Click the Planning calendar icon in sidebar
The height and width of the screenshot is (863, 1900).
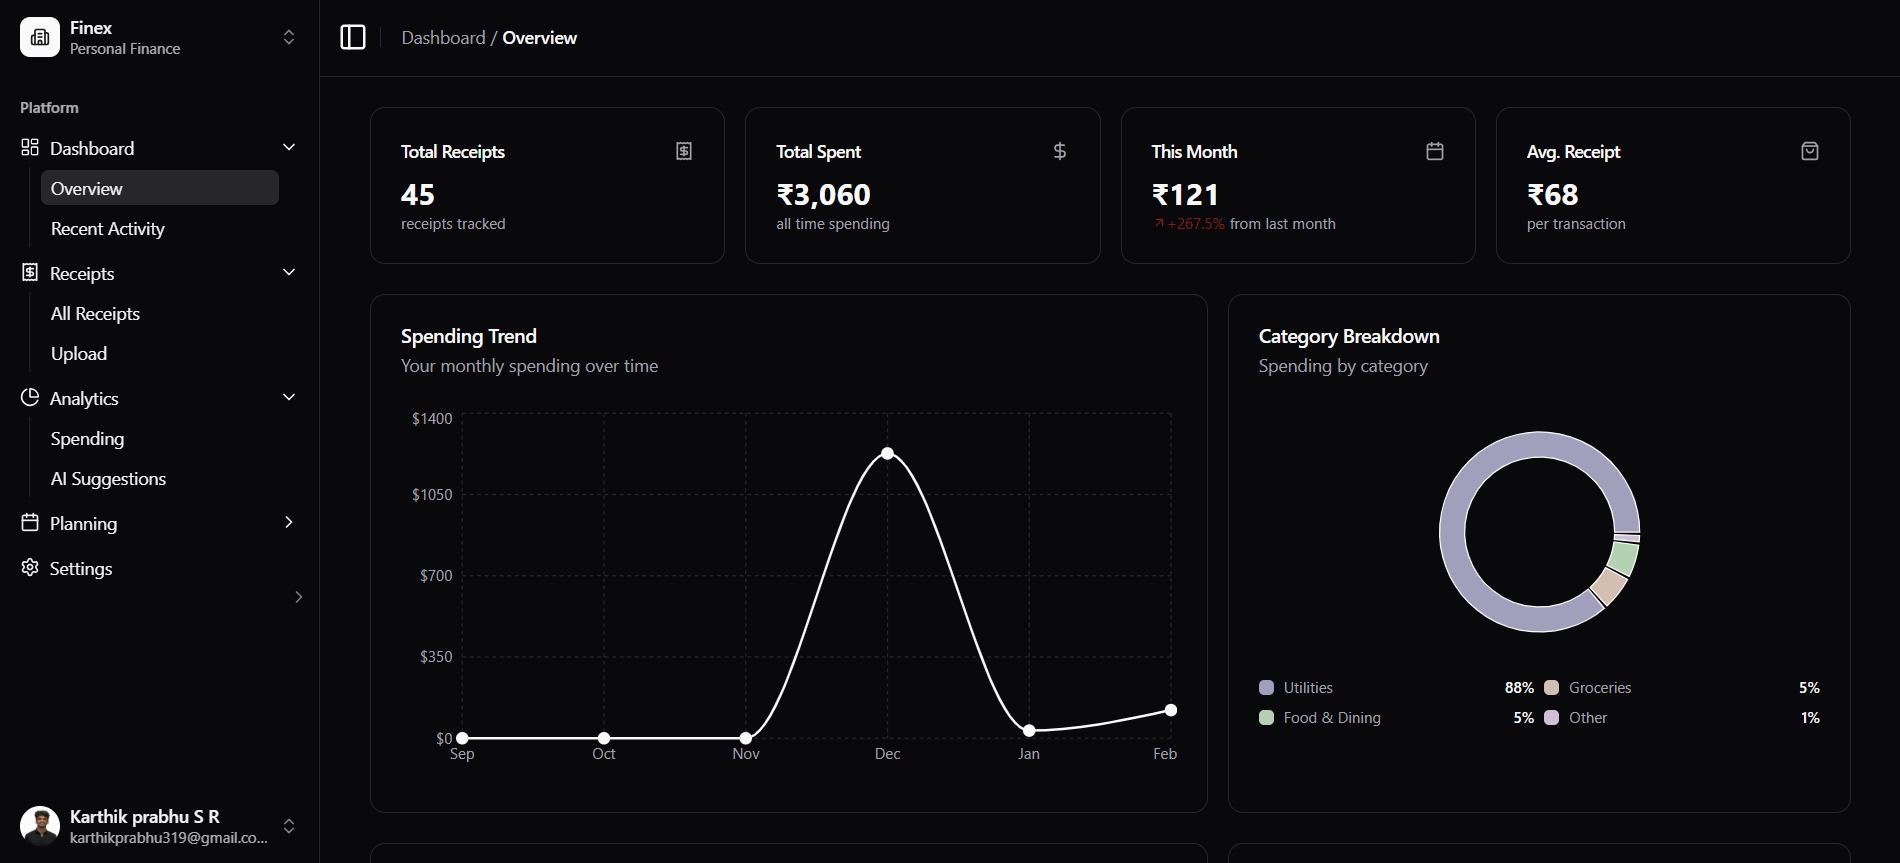pos(30,523)
